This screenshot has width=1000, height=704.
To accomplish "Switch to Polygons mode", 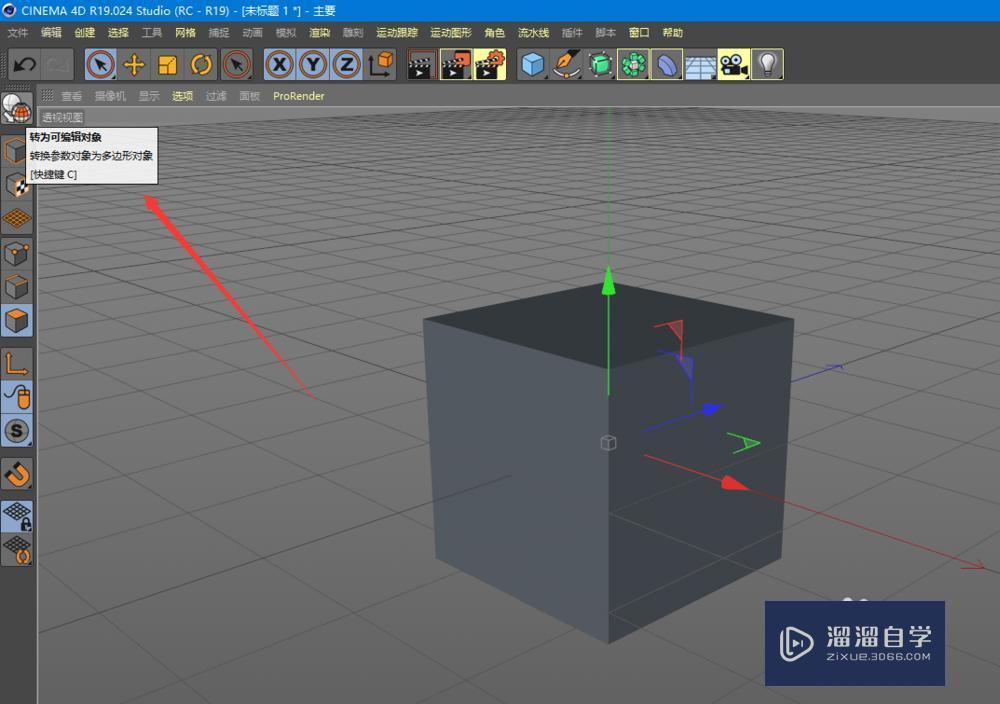I will pos(17,320).
